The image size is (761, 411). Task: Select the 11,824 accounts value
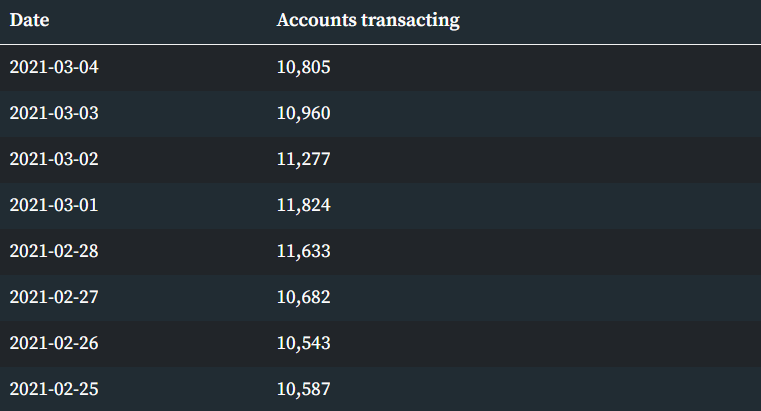[x=303, y=205]
